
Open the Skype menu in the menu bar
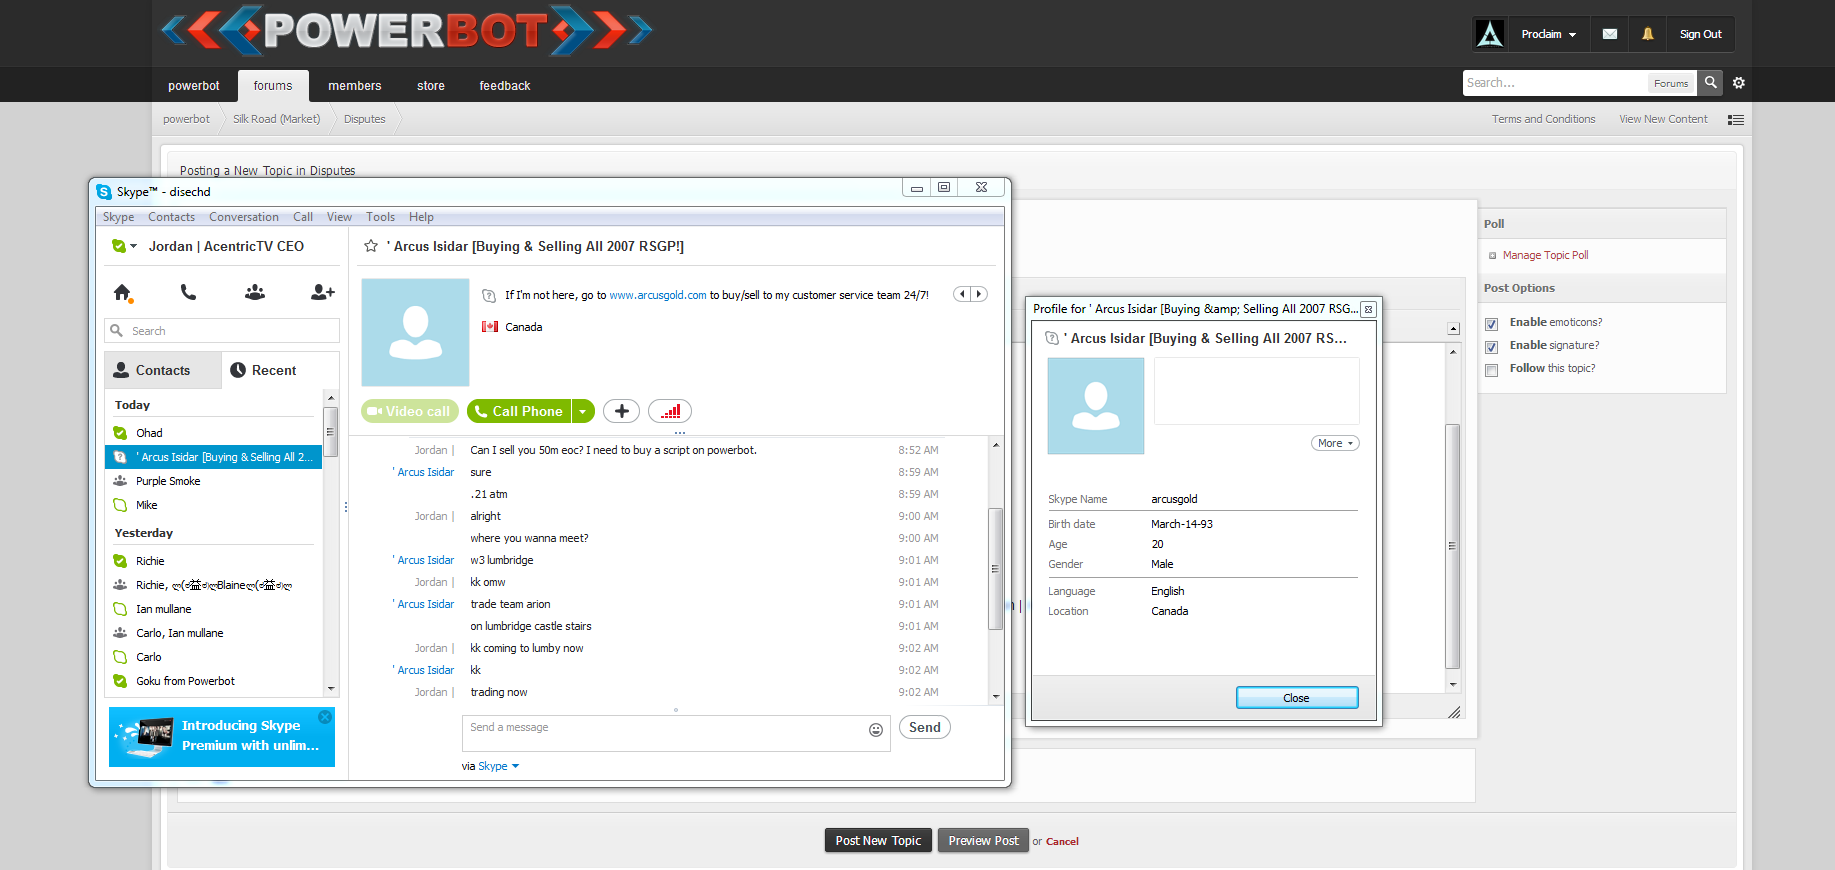tap(118, 217)
